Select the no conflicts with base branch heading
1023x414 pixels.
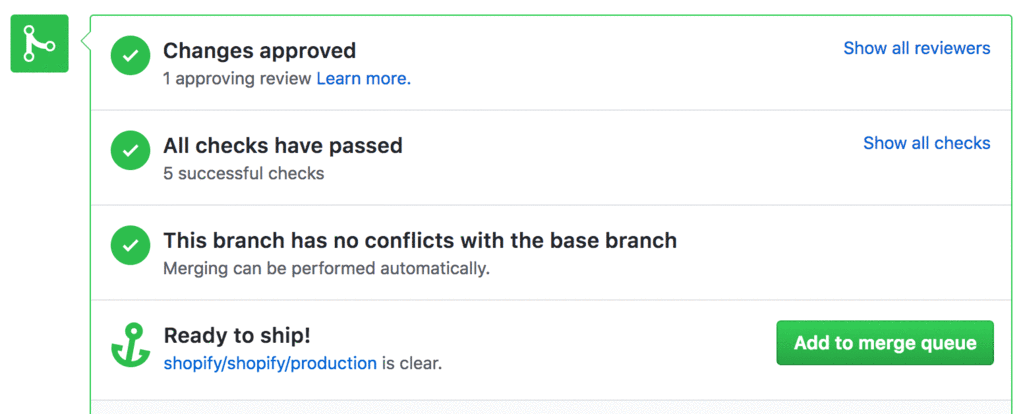pyautogui.click(x=420, y=241)
